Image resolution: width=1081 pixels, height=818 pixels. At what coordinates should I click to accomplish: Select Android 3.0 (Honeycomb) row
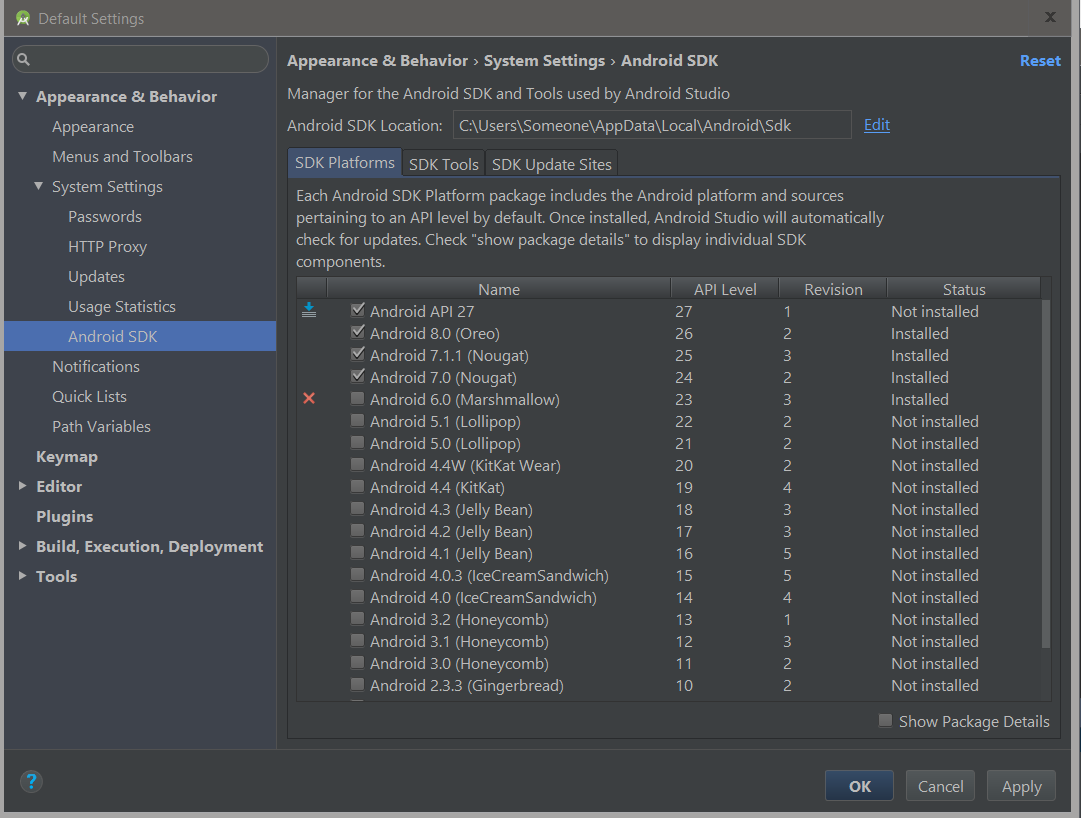pos(669,664)
